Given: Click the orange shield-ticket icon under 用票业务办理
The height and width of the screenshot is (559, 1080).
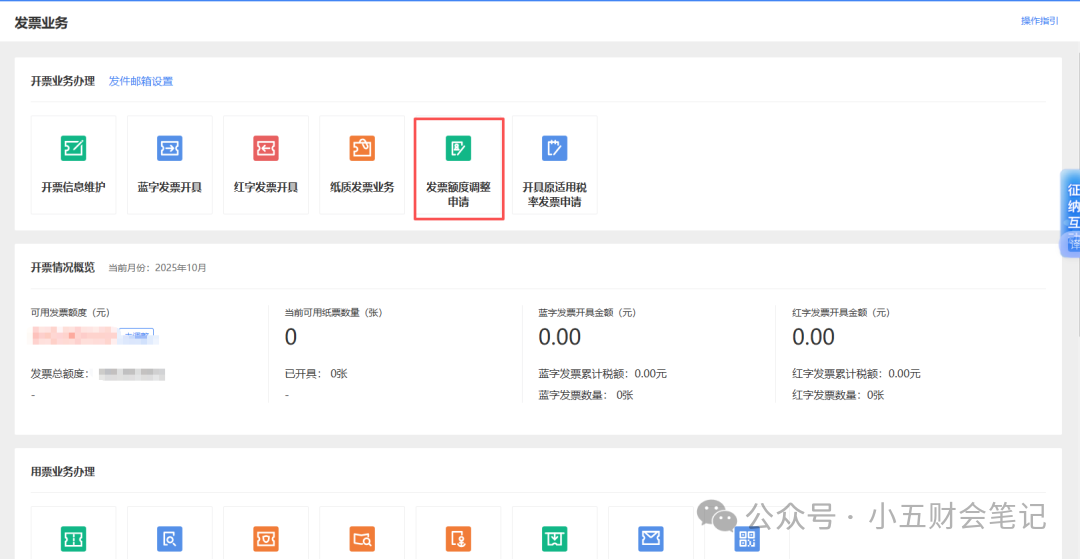Looking at the screenshot, I should 266,538.
